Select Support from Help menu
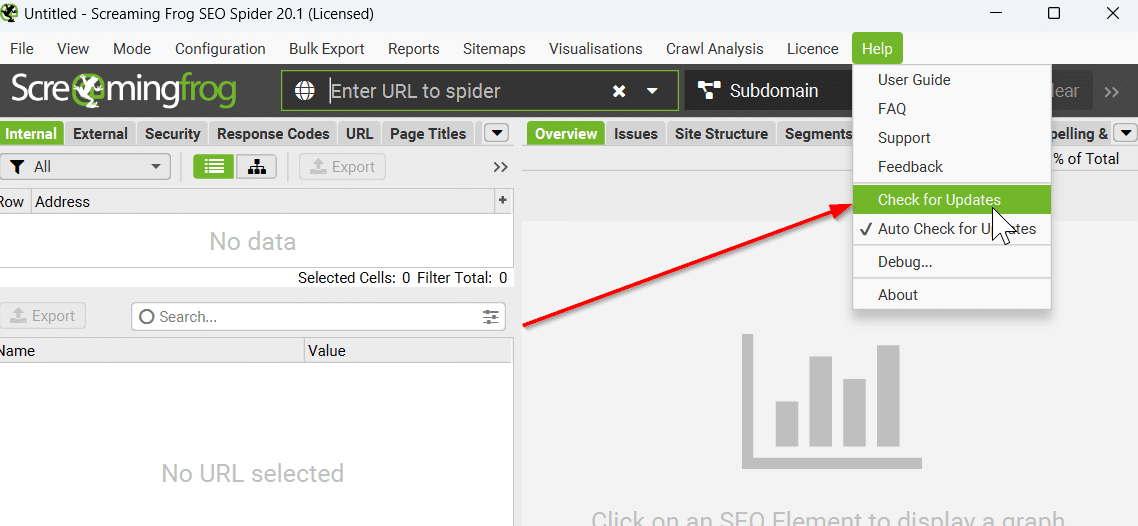The height and width of the screenshot is (526, 1138). [x=951, y=138]
